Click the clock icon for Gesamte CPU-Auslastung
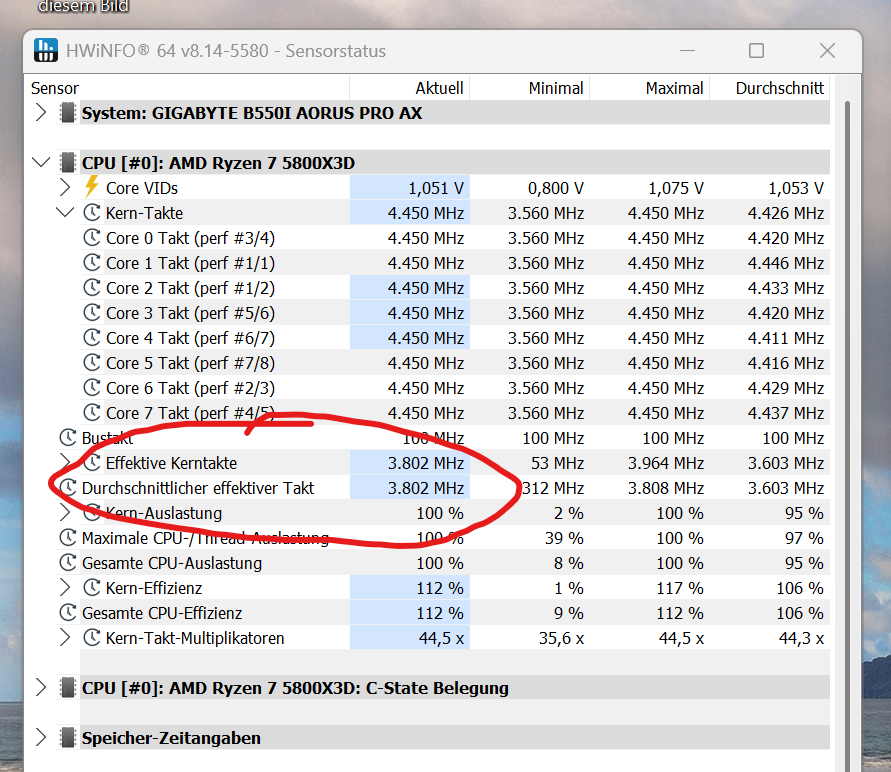This screenshot has height=772, width=891. coord(68,562)
